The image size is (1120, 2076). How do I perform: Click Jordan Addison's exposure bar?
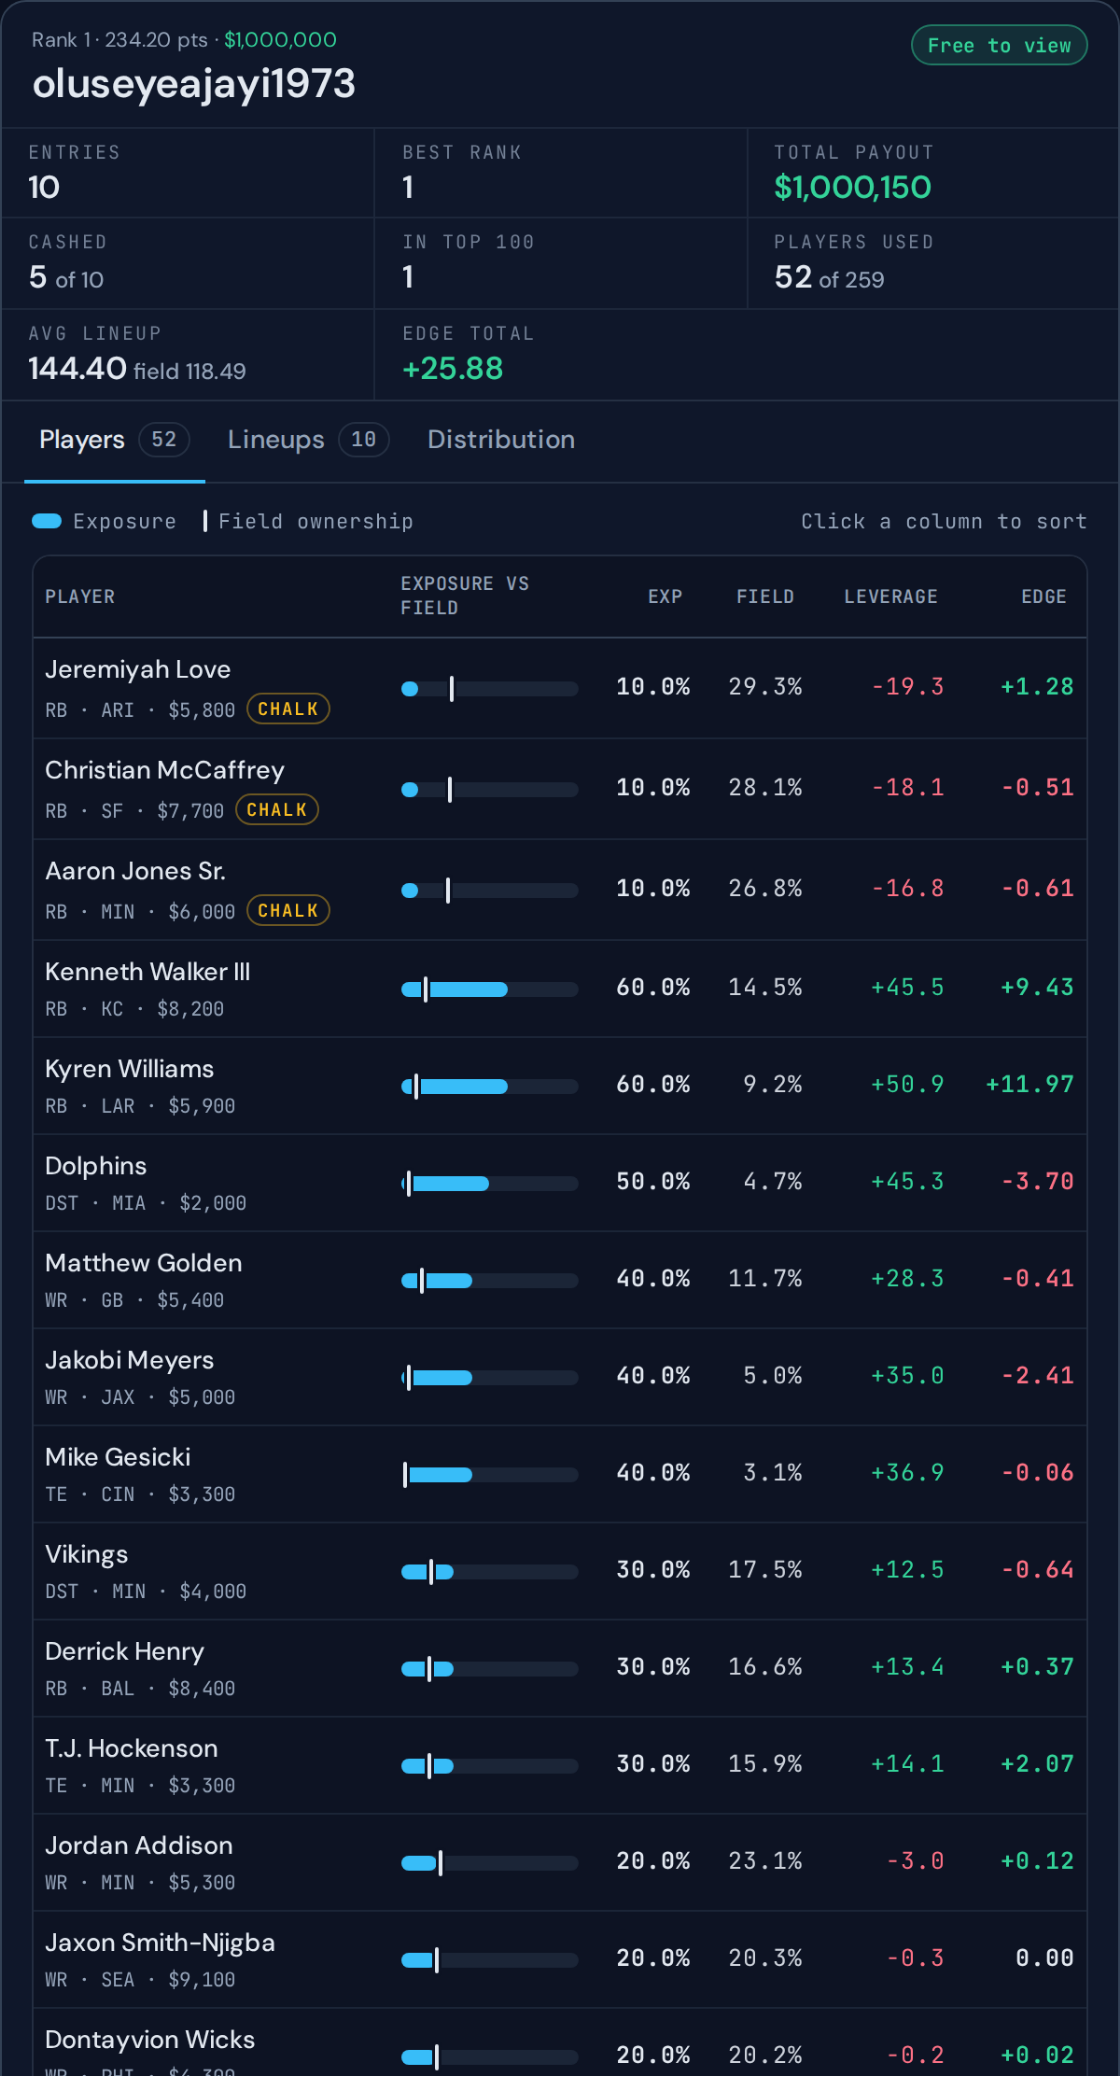(x=490, y=1863)
